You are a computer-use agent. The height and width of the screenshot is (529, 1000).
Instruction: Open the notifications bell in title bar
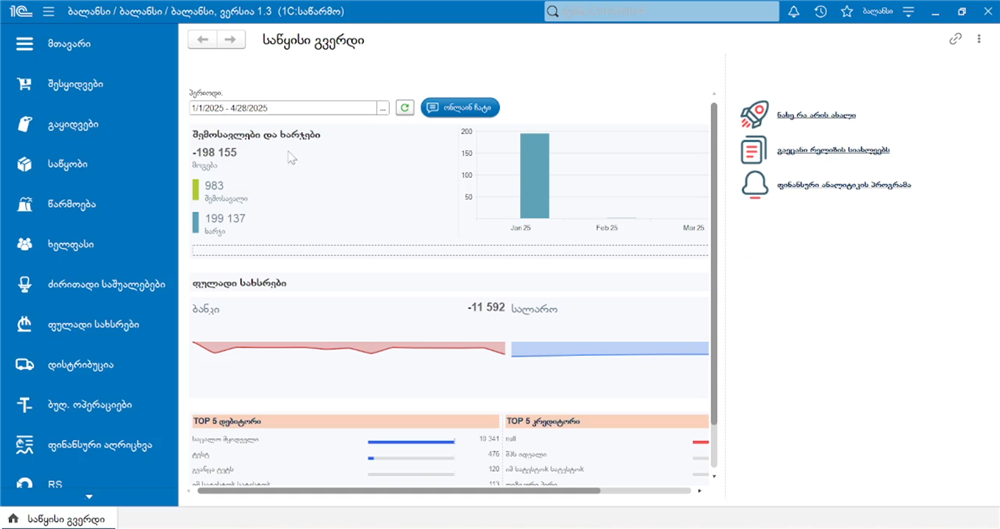(x=793, y=11)
